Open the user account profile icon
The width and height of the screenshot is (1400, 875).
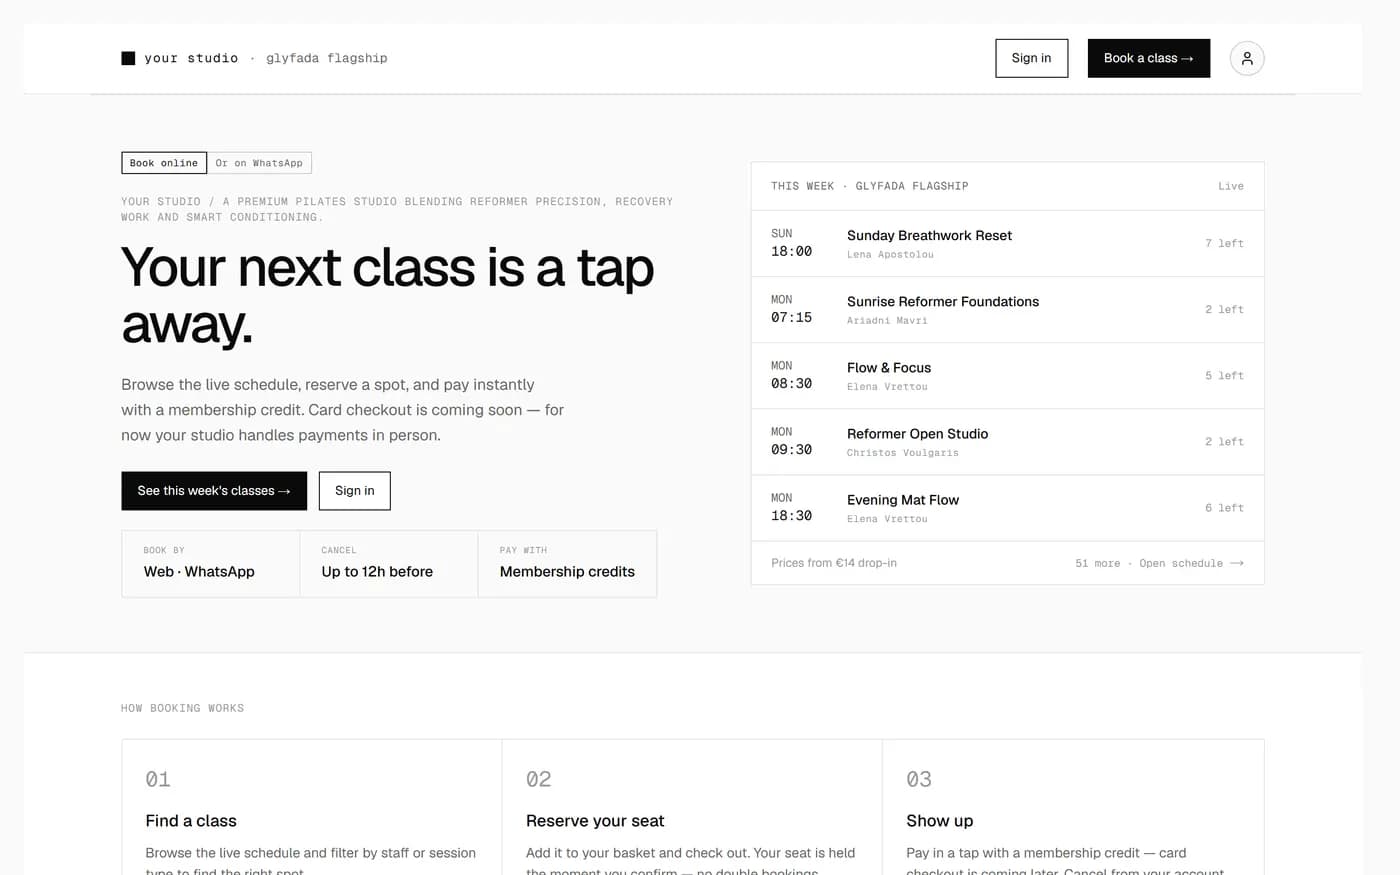point(1247,58)
